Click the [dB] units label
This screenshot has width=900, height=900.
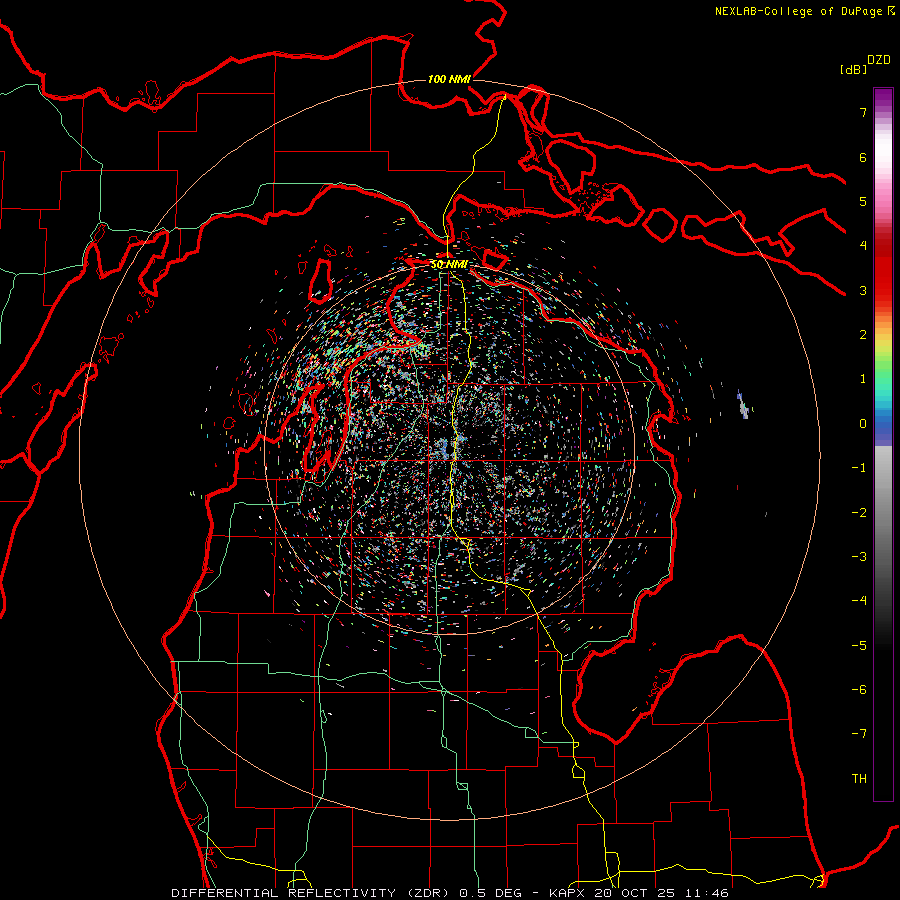(x=854, y=69)
